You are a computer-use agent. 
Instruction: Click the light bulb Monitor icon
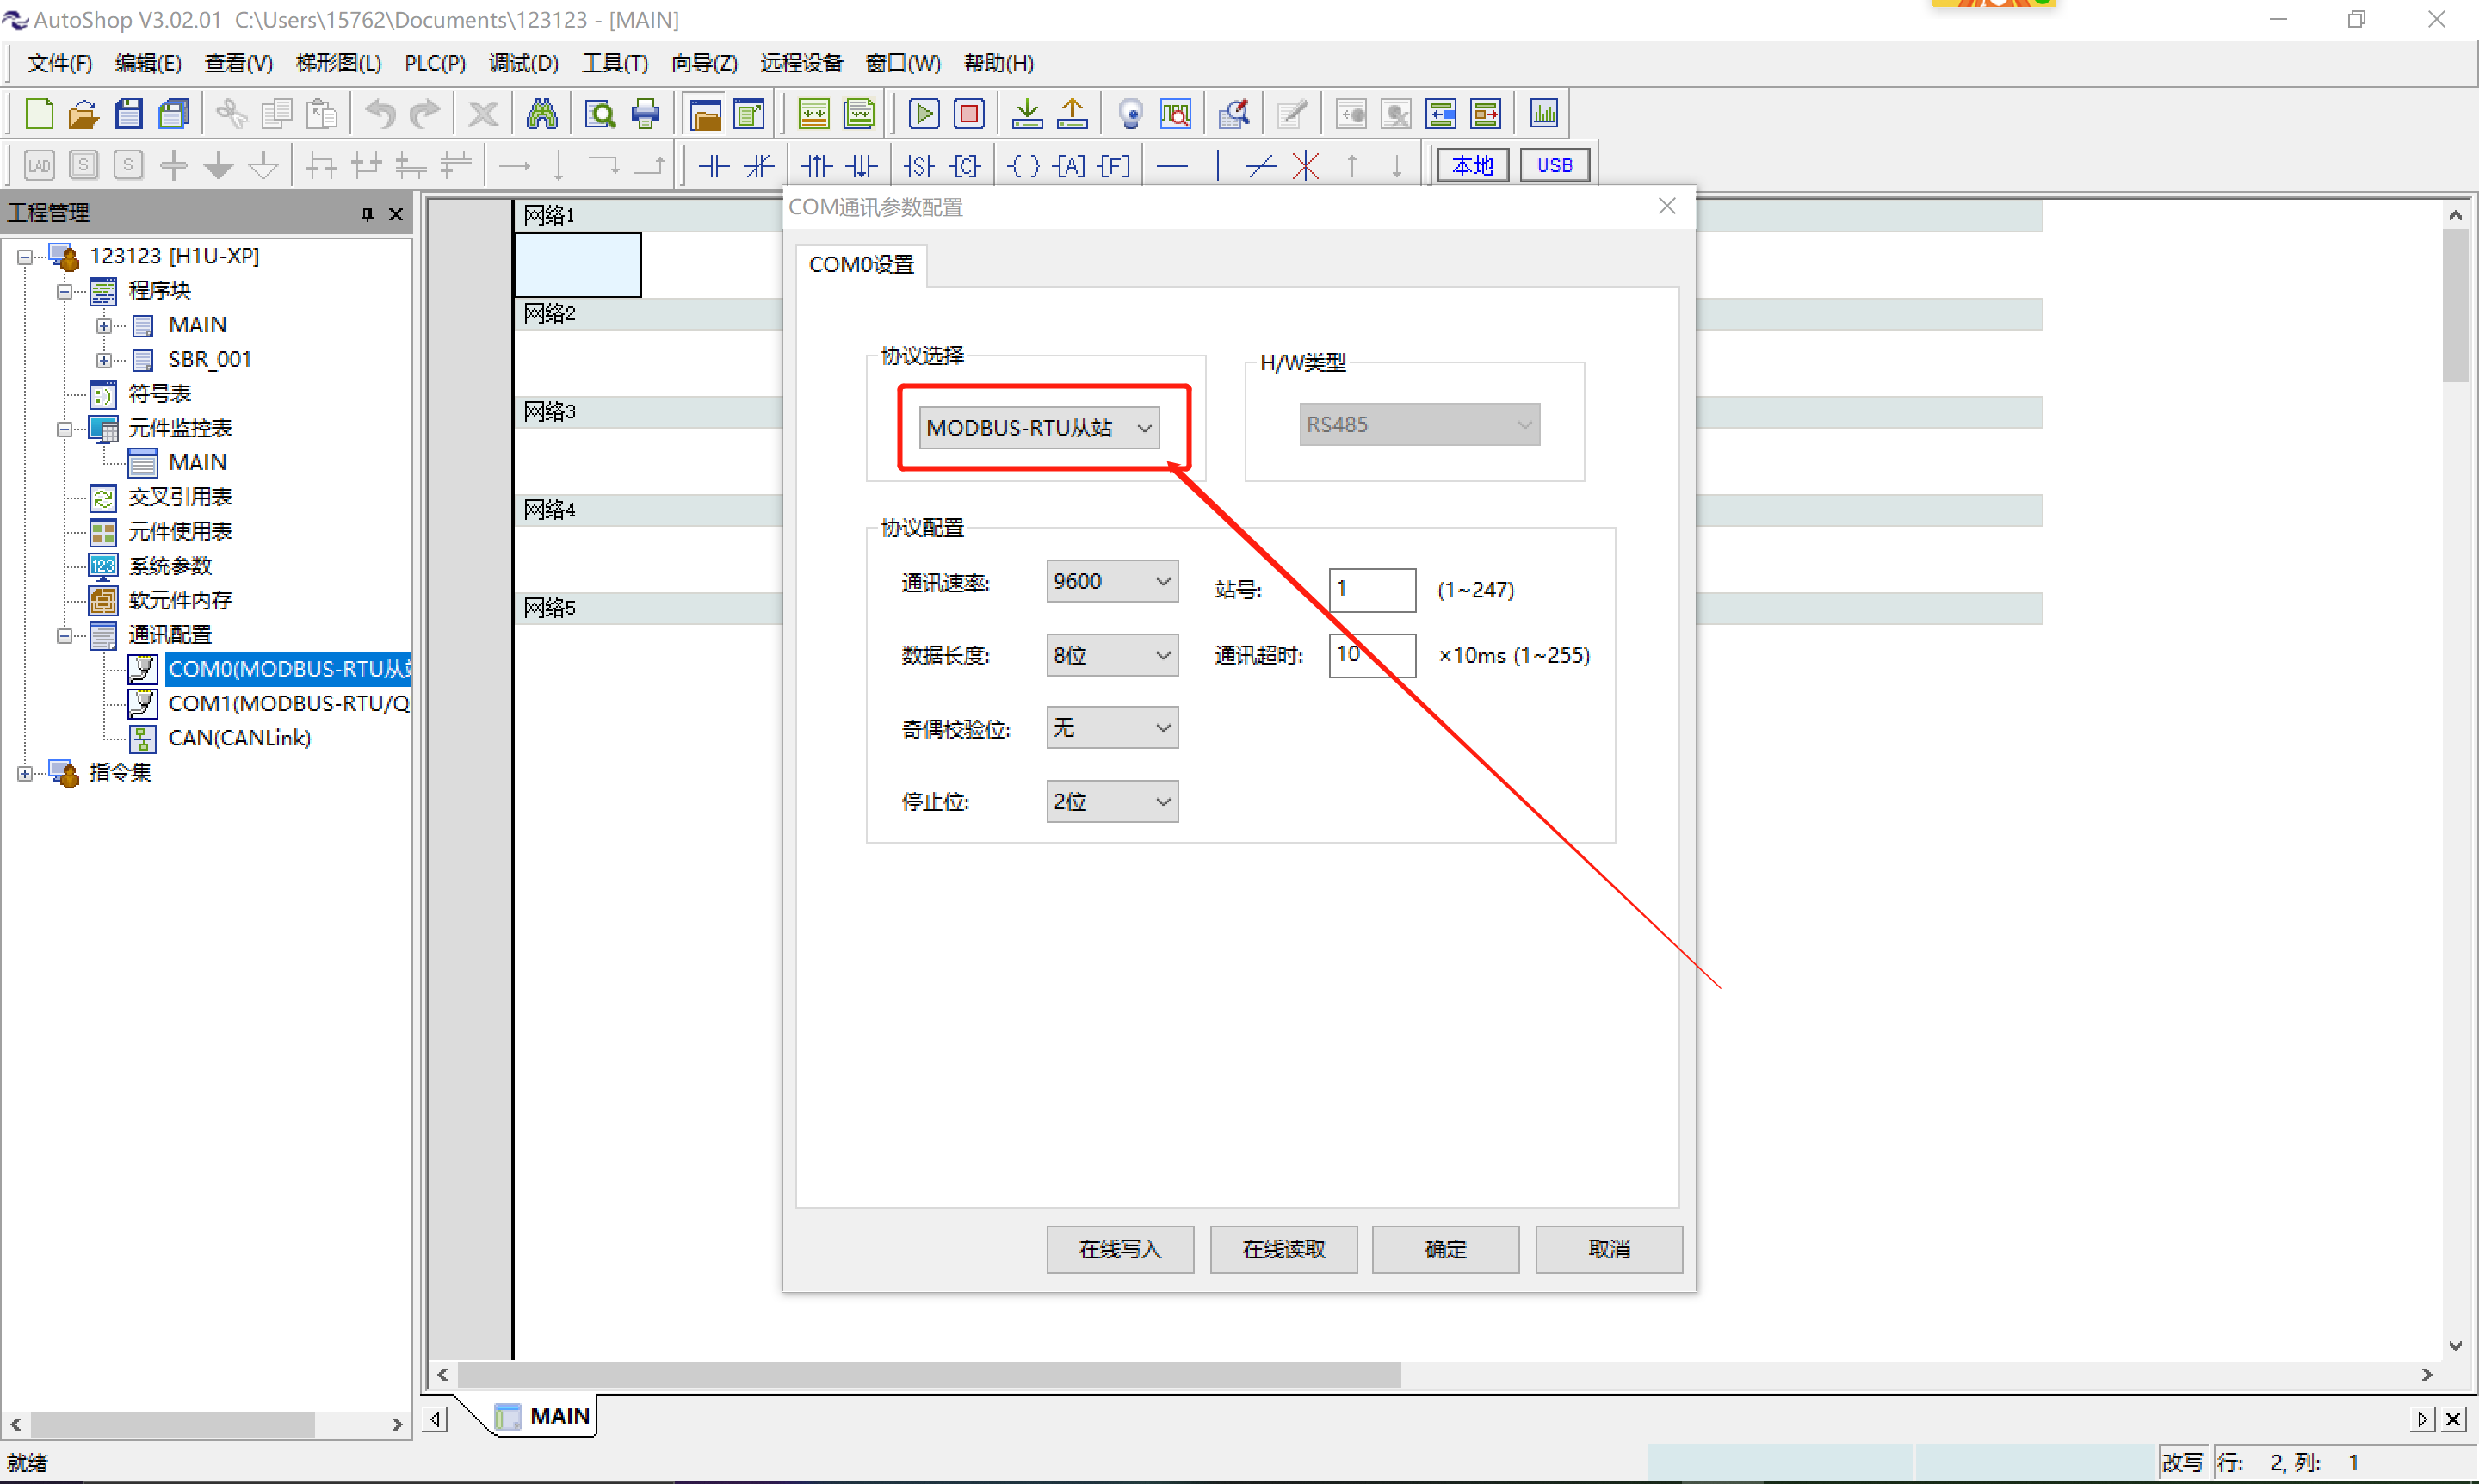[x=1131, y=114]
